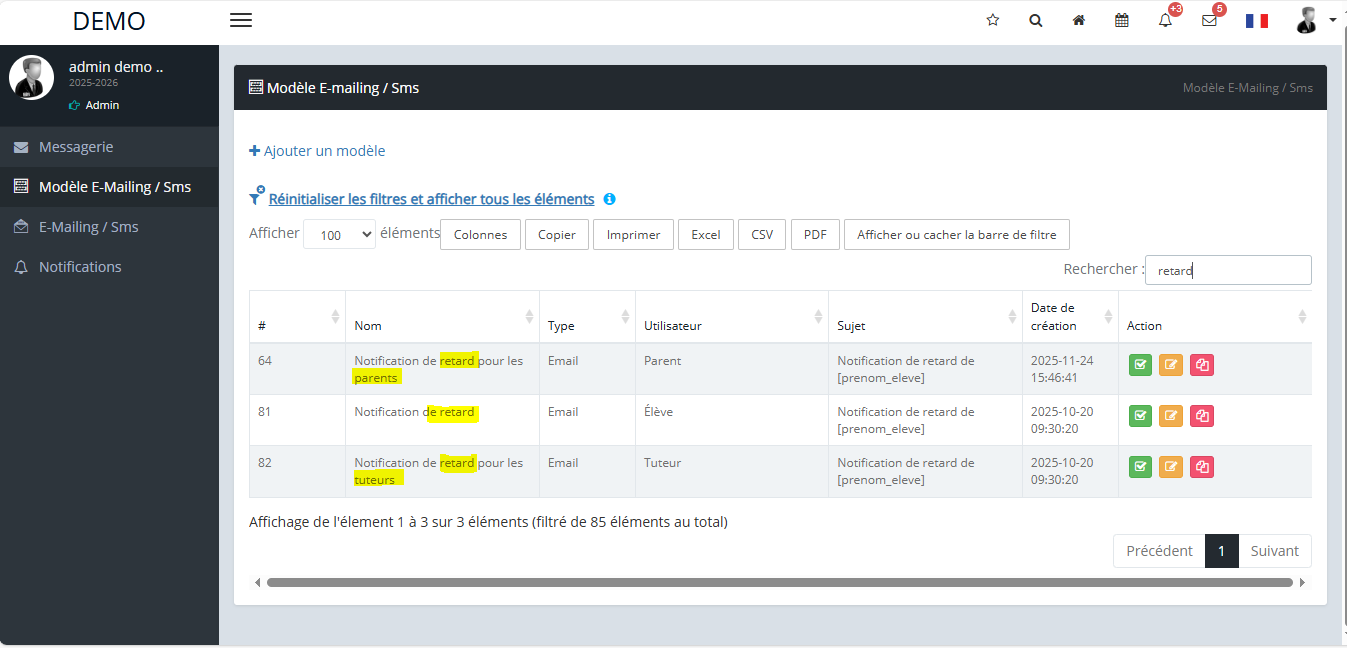Open the French flag language selector
Image resolution: width=1347 pixels, height=648 pixels.
[1257, 20]
